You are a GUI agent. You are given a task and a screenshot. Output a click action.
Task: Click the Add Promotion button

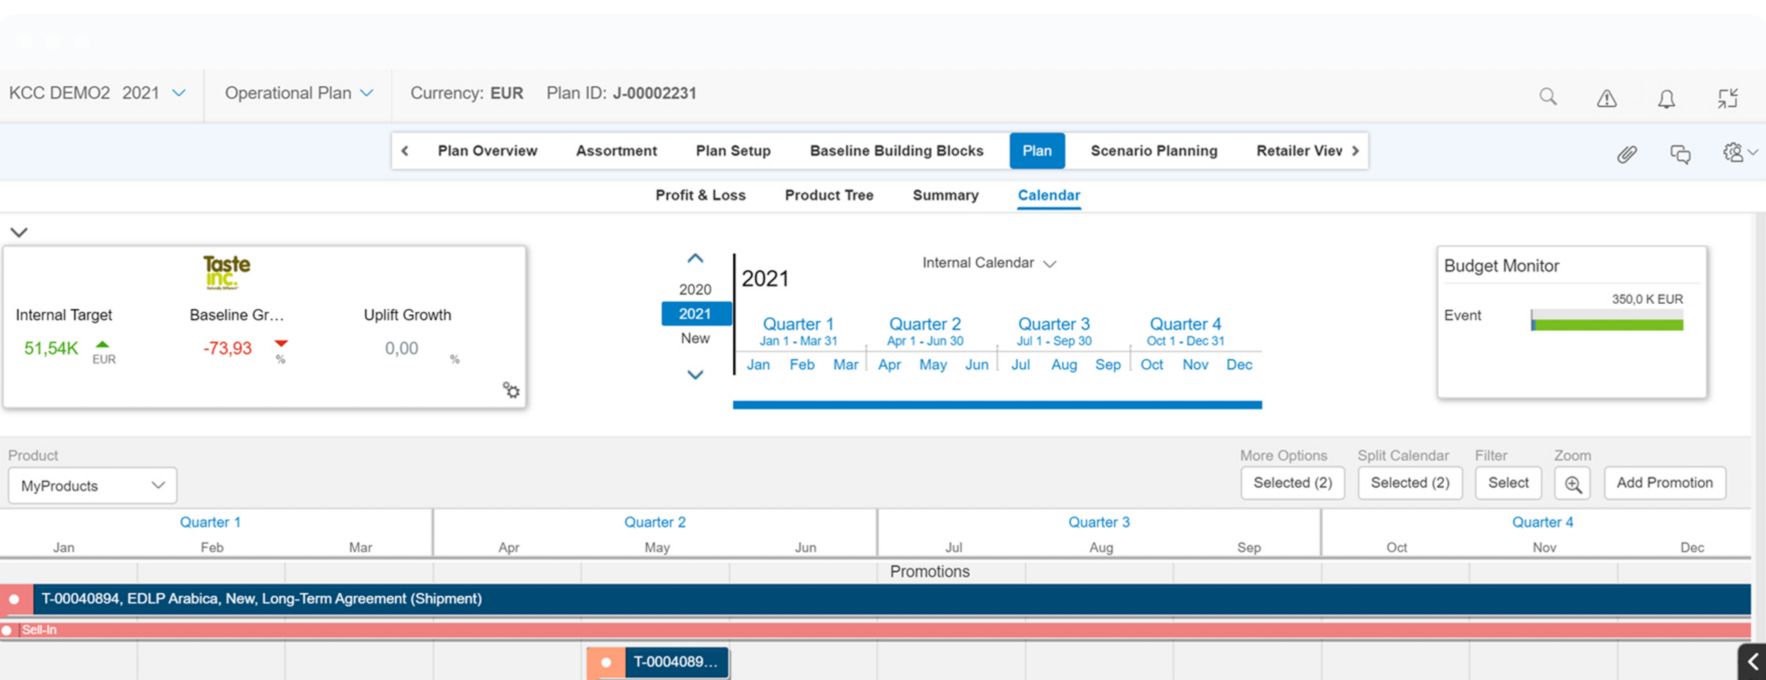coord(1664,483)
